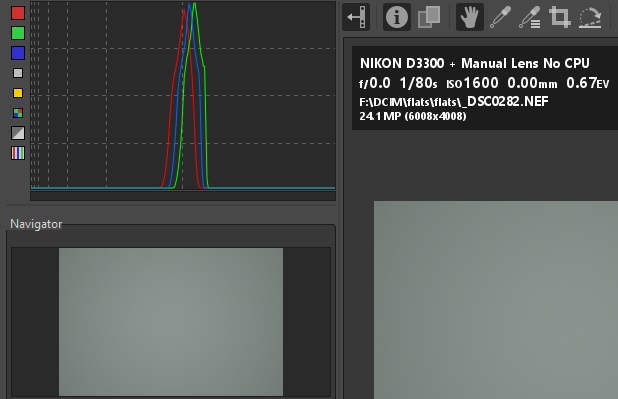Image resolution: width=618 pixels, height=399 pixels.
Task: Toggle the green histogram channel
Action: click(x=18, y=33)
